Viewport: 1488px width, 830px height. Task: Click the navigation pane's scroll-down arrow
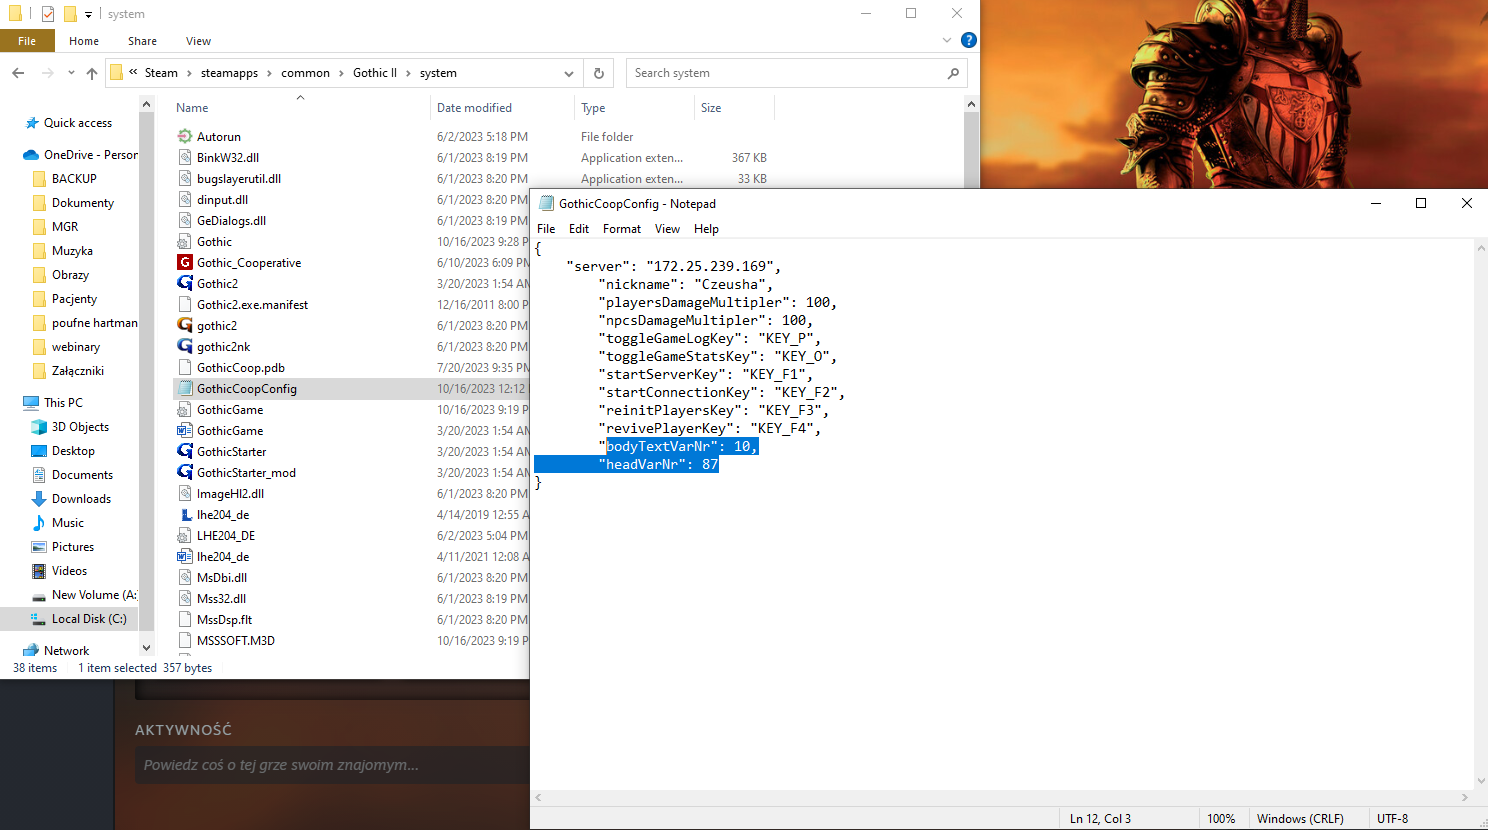pos(146,648)
